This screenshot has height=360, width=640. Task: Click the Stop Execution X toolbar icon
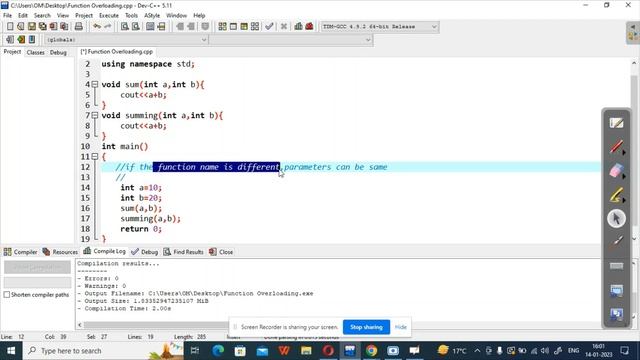click(284, 27)
